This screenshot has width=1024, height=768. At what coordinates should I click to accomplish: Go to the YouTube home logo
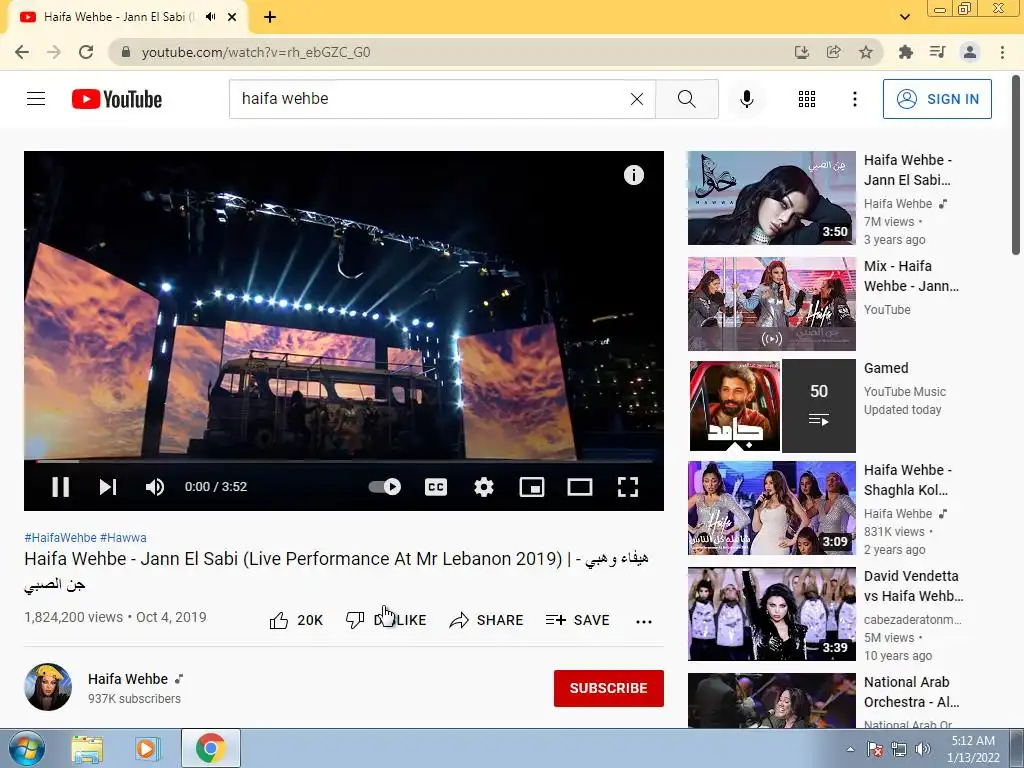[117, 99]
